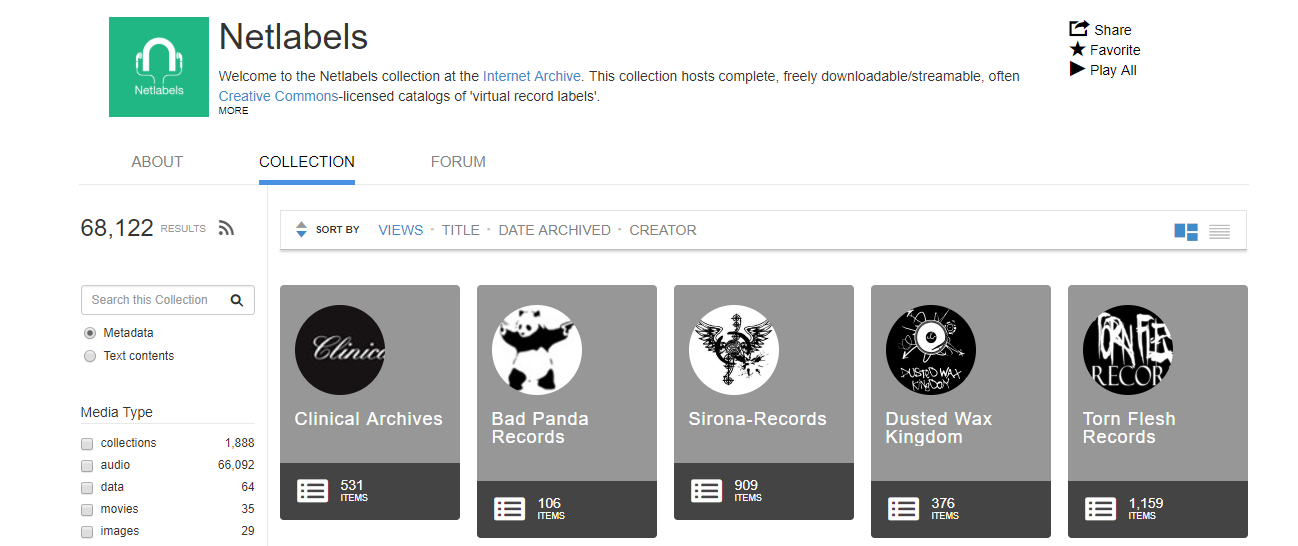Click the list icon on Dusted Wax card

904,509
